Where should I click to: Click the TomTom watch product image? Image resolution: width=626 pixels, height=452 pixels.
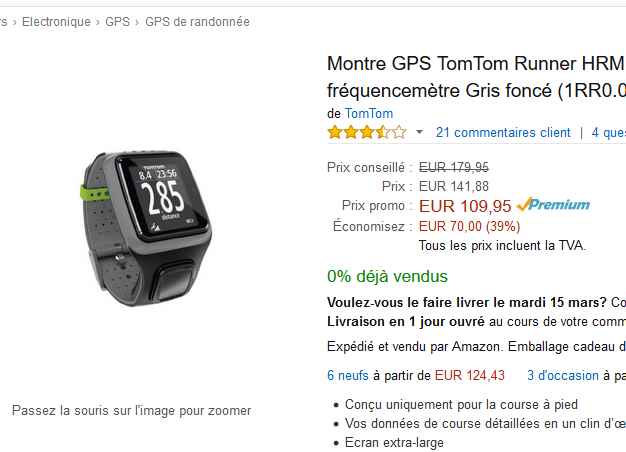pos(146,228)
